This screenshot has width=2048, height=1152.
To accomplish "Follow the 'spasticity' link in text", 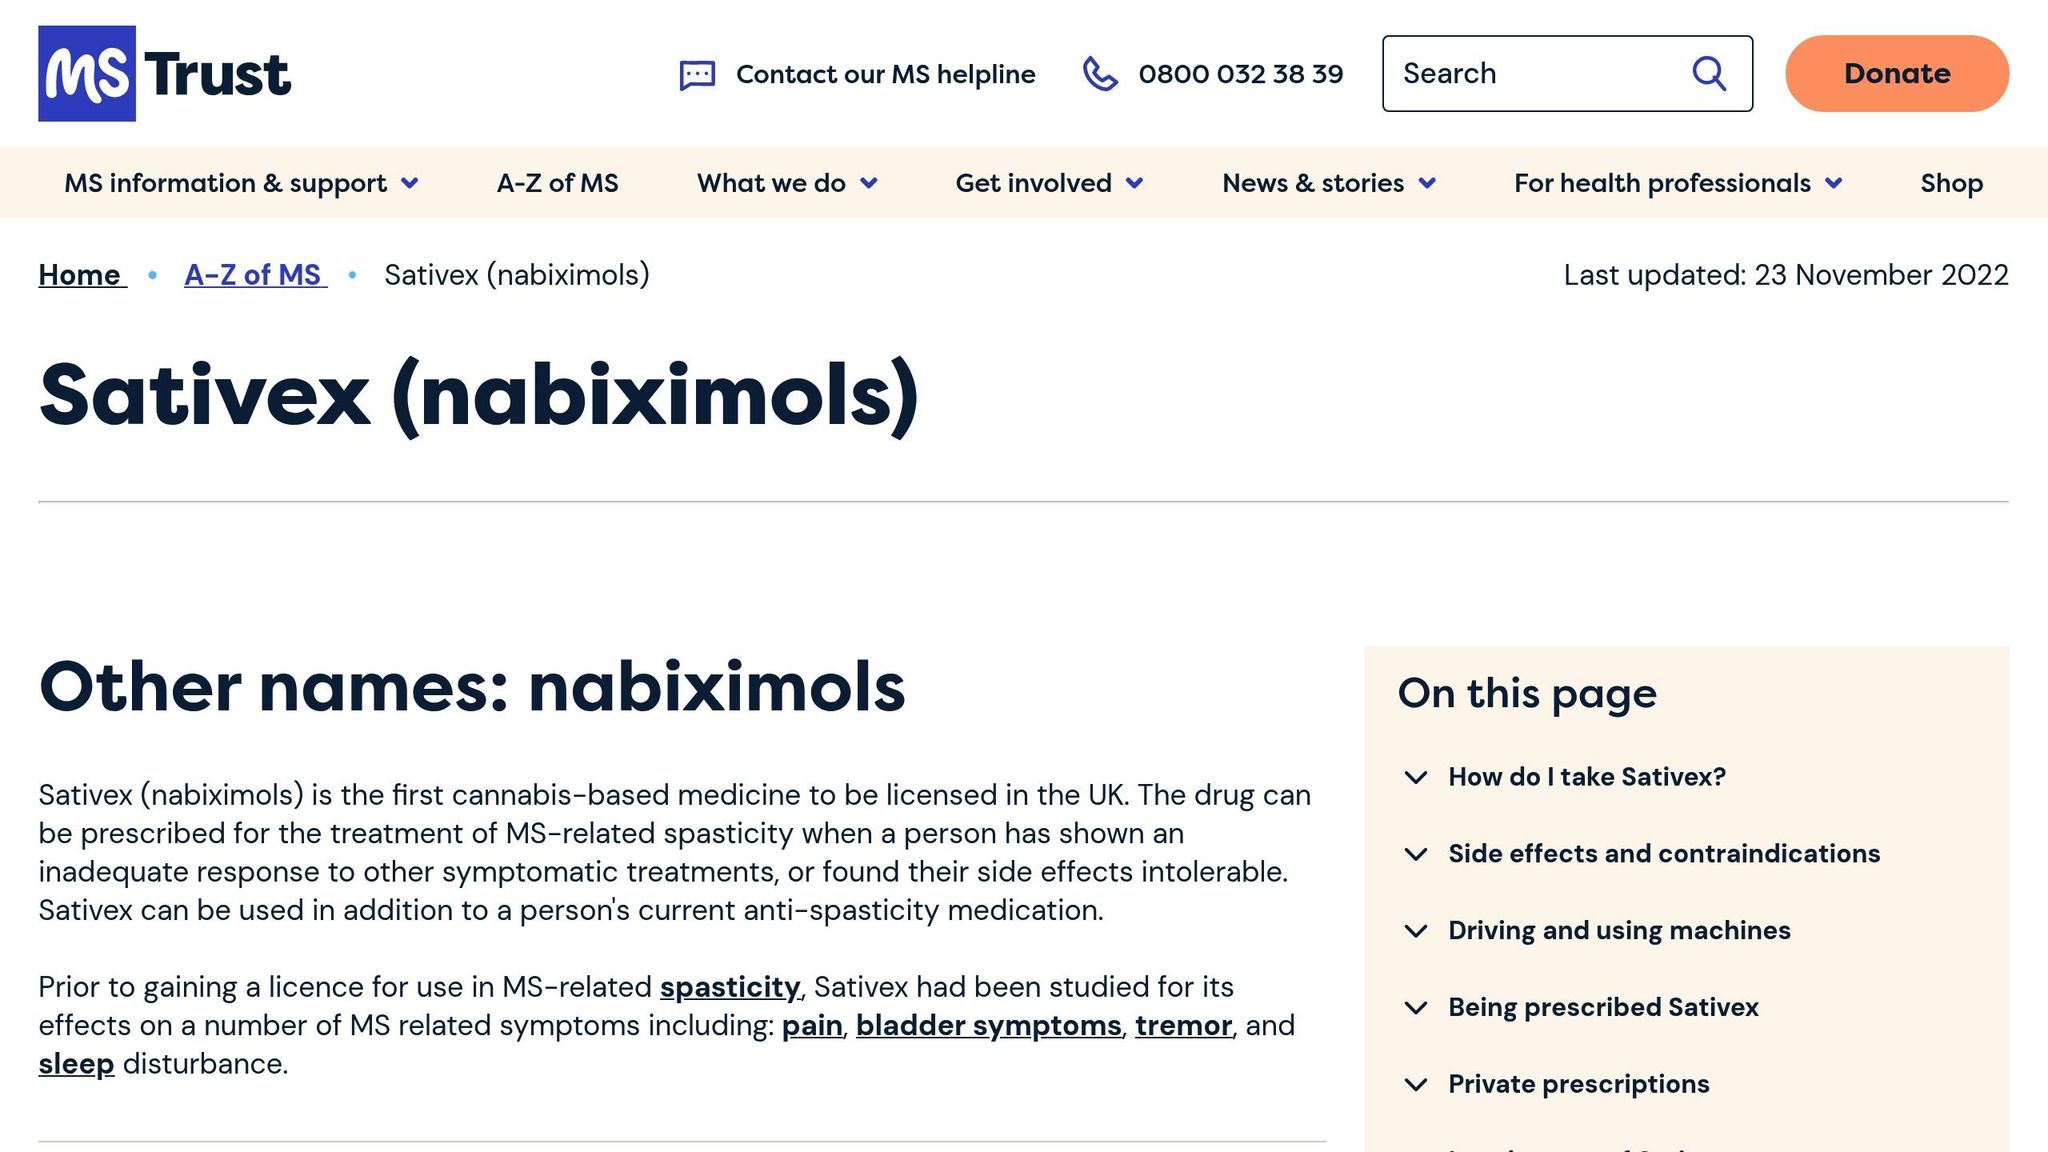I will [x=730, y=987].
